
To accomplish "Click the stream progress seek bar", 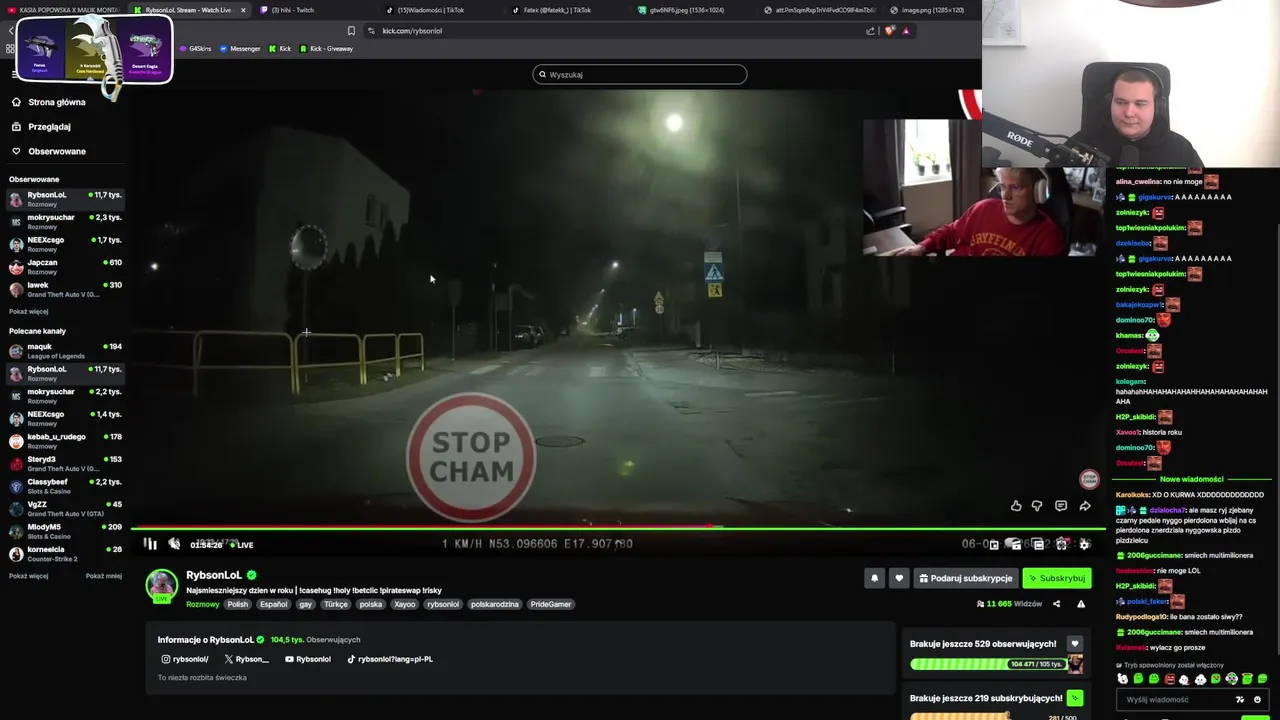I will (617, 527).
